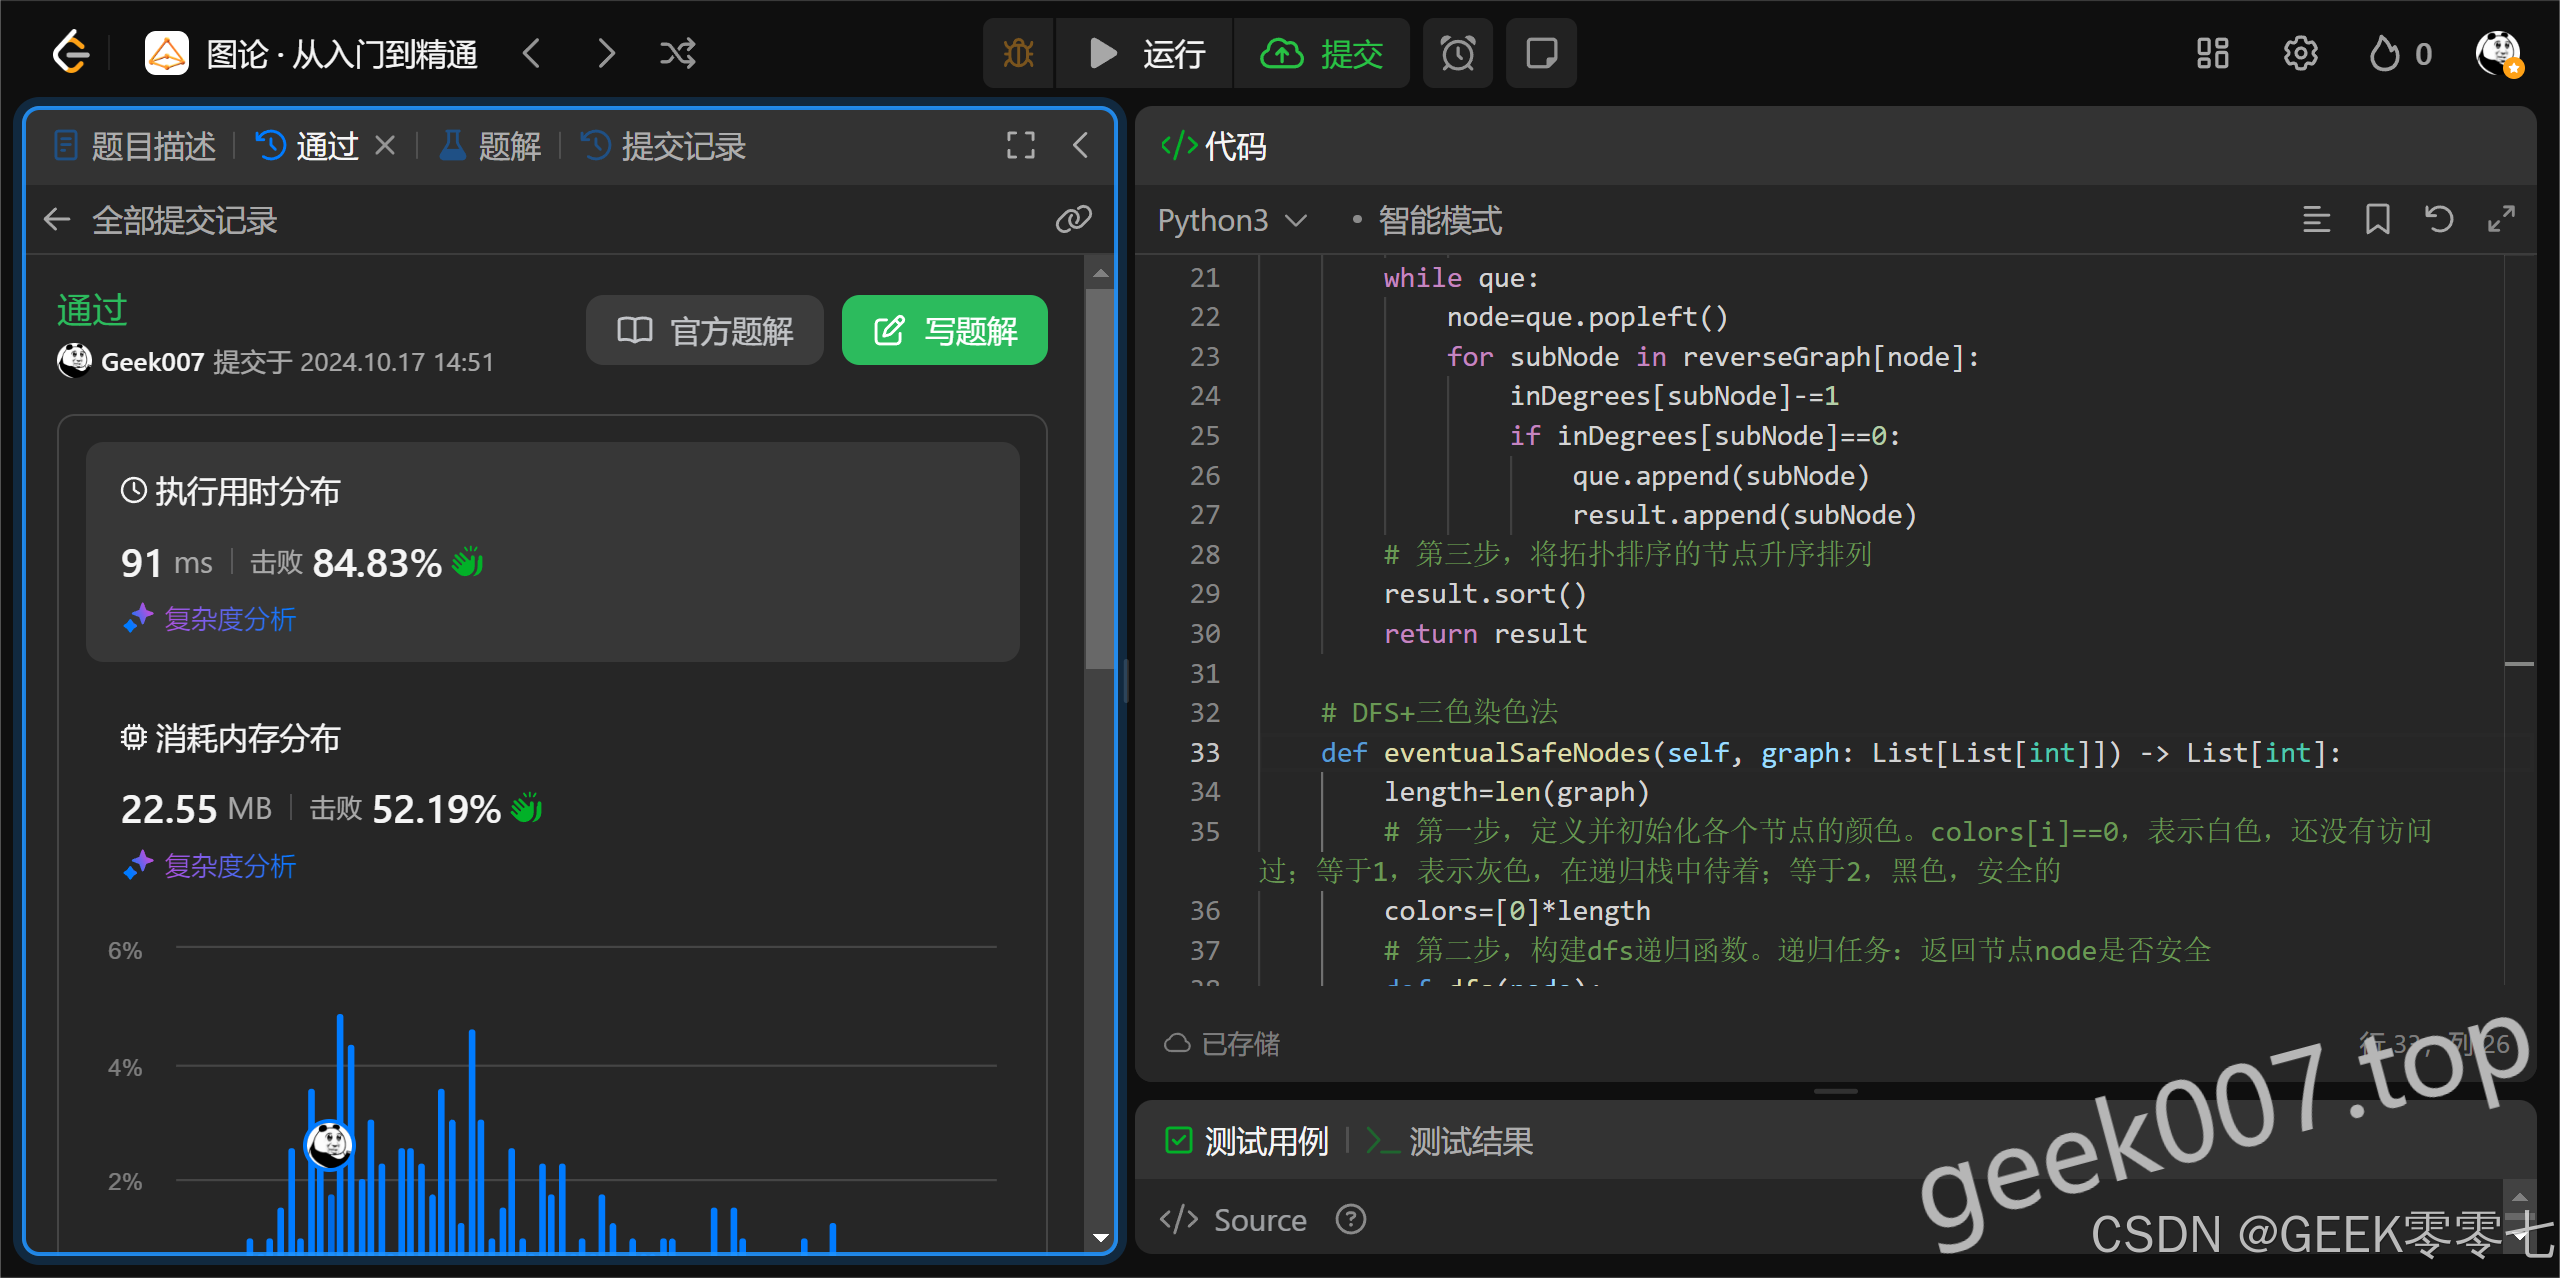Image resolution: width=2560 pixels, height=1278 pixels.
Task: Open settings gear icon in top bar
Action: pos(2300,53)
